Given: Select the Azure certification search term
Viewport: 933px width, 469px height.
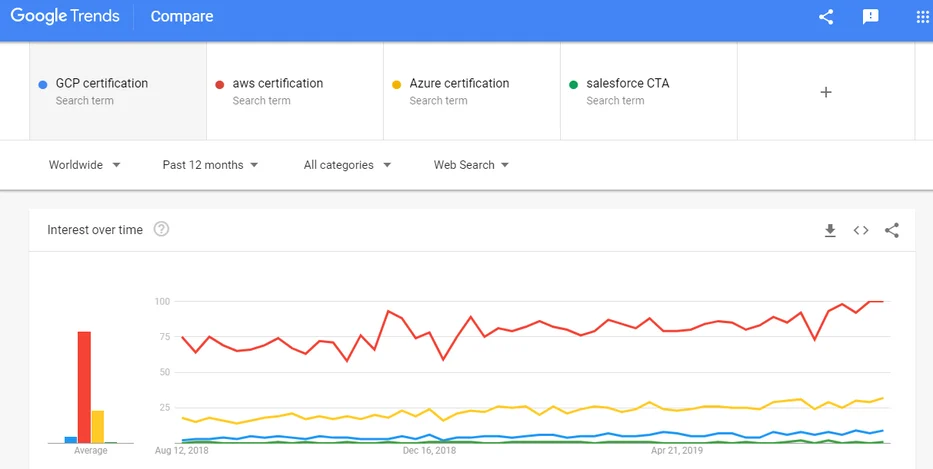Looking at the screenshot, I should pyautogui.click(x=472, y=91).
